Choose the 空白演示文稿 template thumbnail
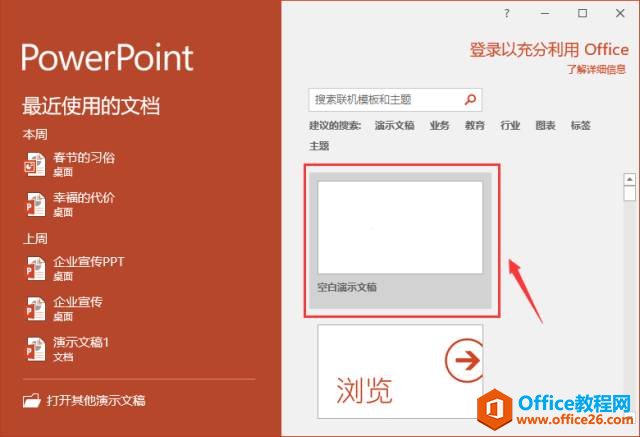This screenshot has height=437, width=640. click(400, 227)
